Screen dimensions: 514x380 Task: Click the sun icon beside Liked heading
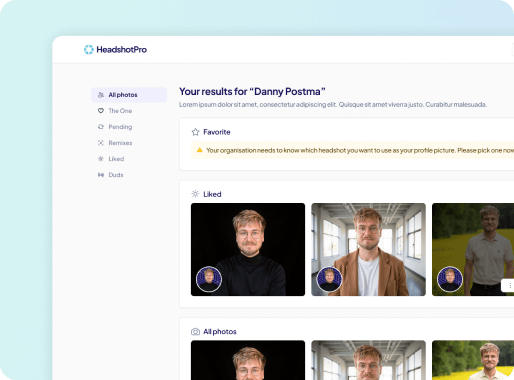195,194
